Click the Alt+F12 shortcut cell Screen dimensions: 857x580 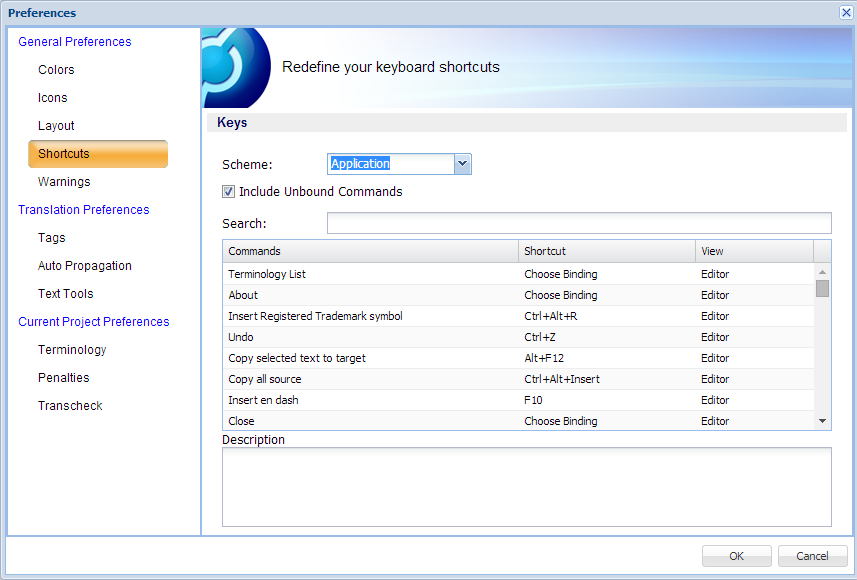click(544, 358)
